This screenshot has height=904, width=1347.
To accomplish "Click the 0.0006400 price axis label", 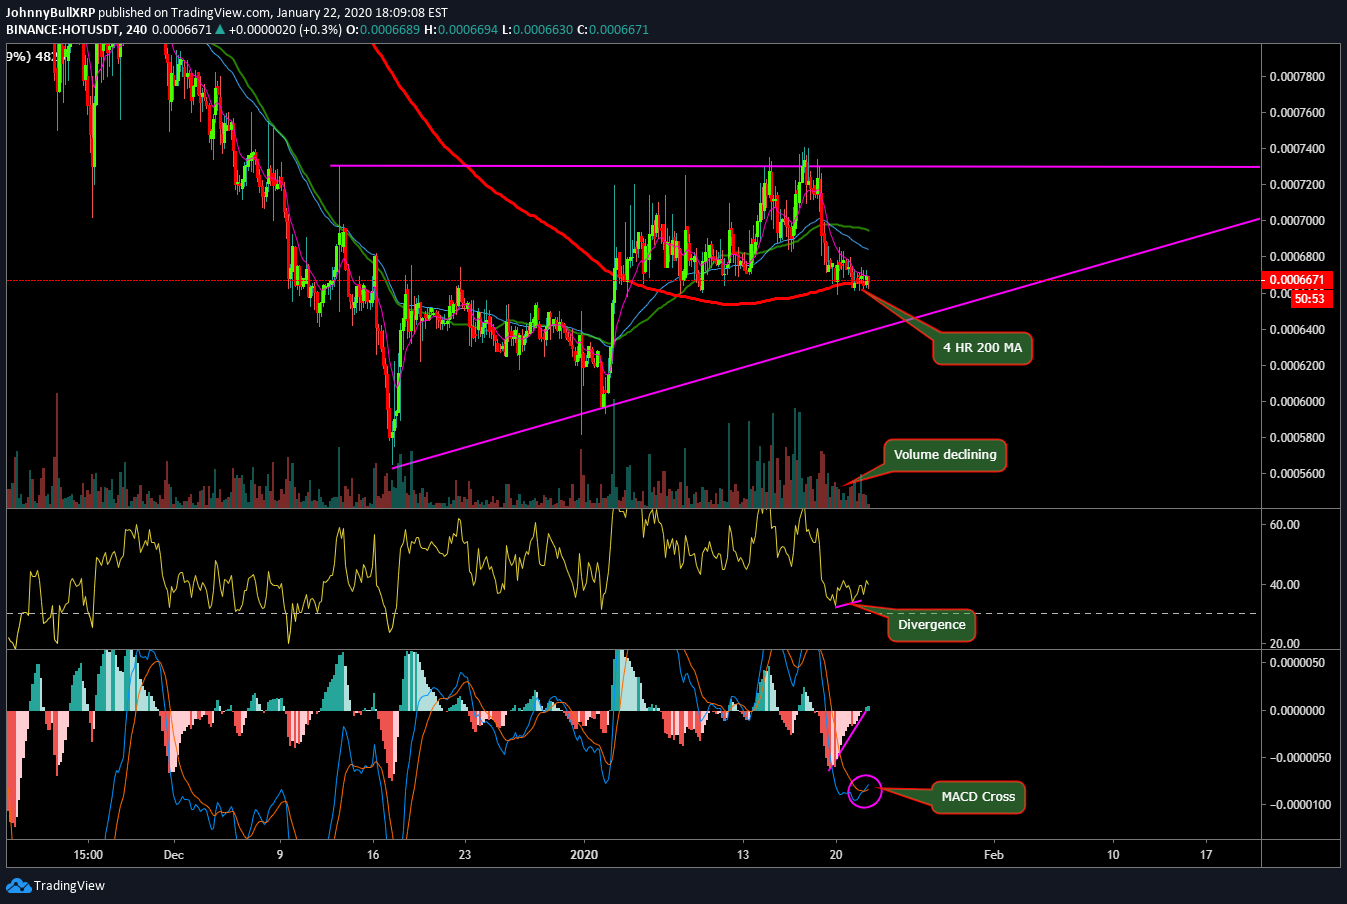I will click(1297, 330).
